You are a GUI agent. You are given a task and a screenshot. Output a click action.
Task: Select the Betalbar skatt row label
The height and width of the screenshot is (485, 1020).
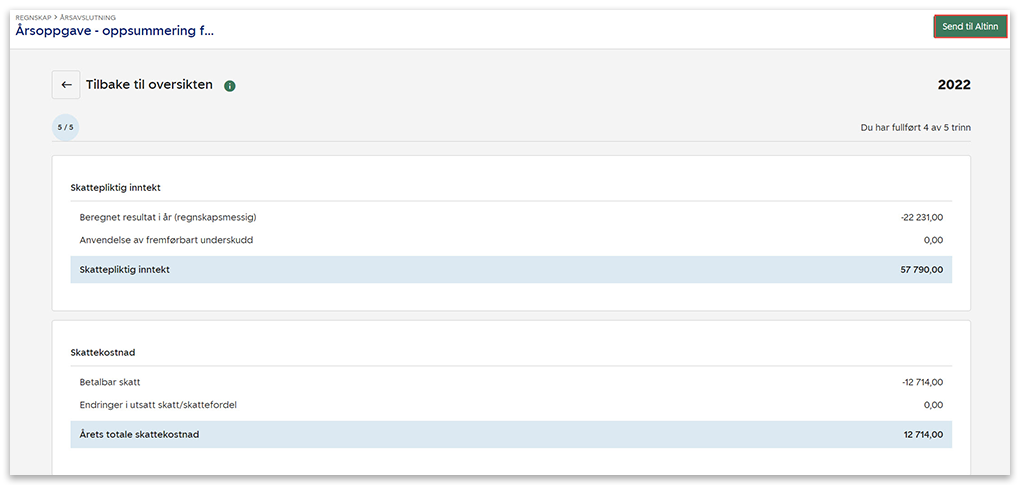click(111, 382)
